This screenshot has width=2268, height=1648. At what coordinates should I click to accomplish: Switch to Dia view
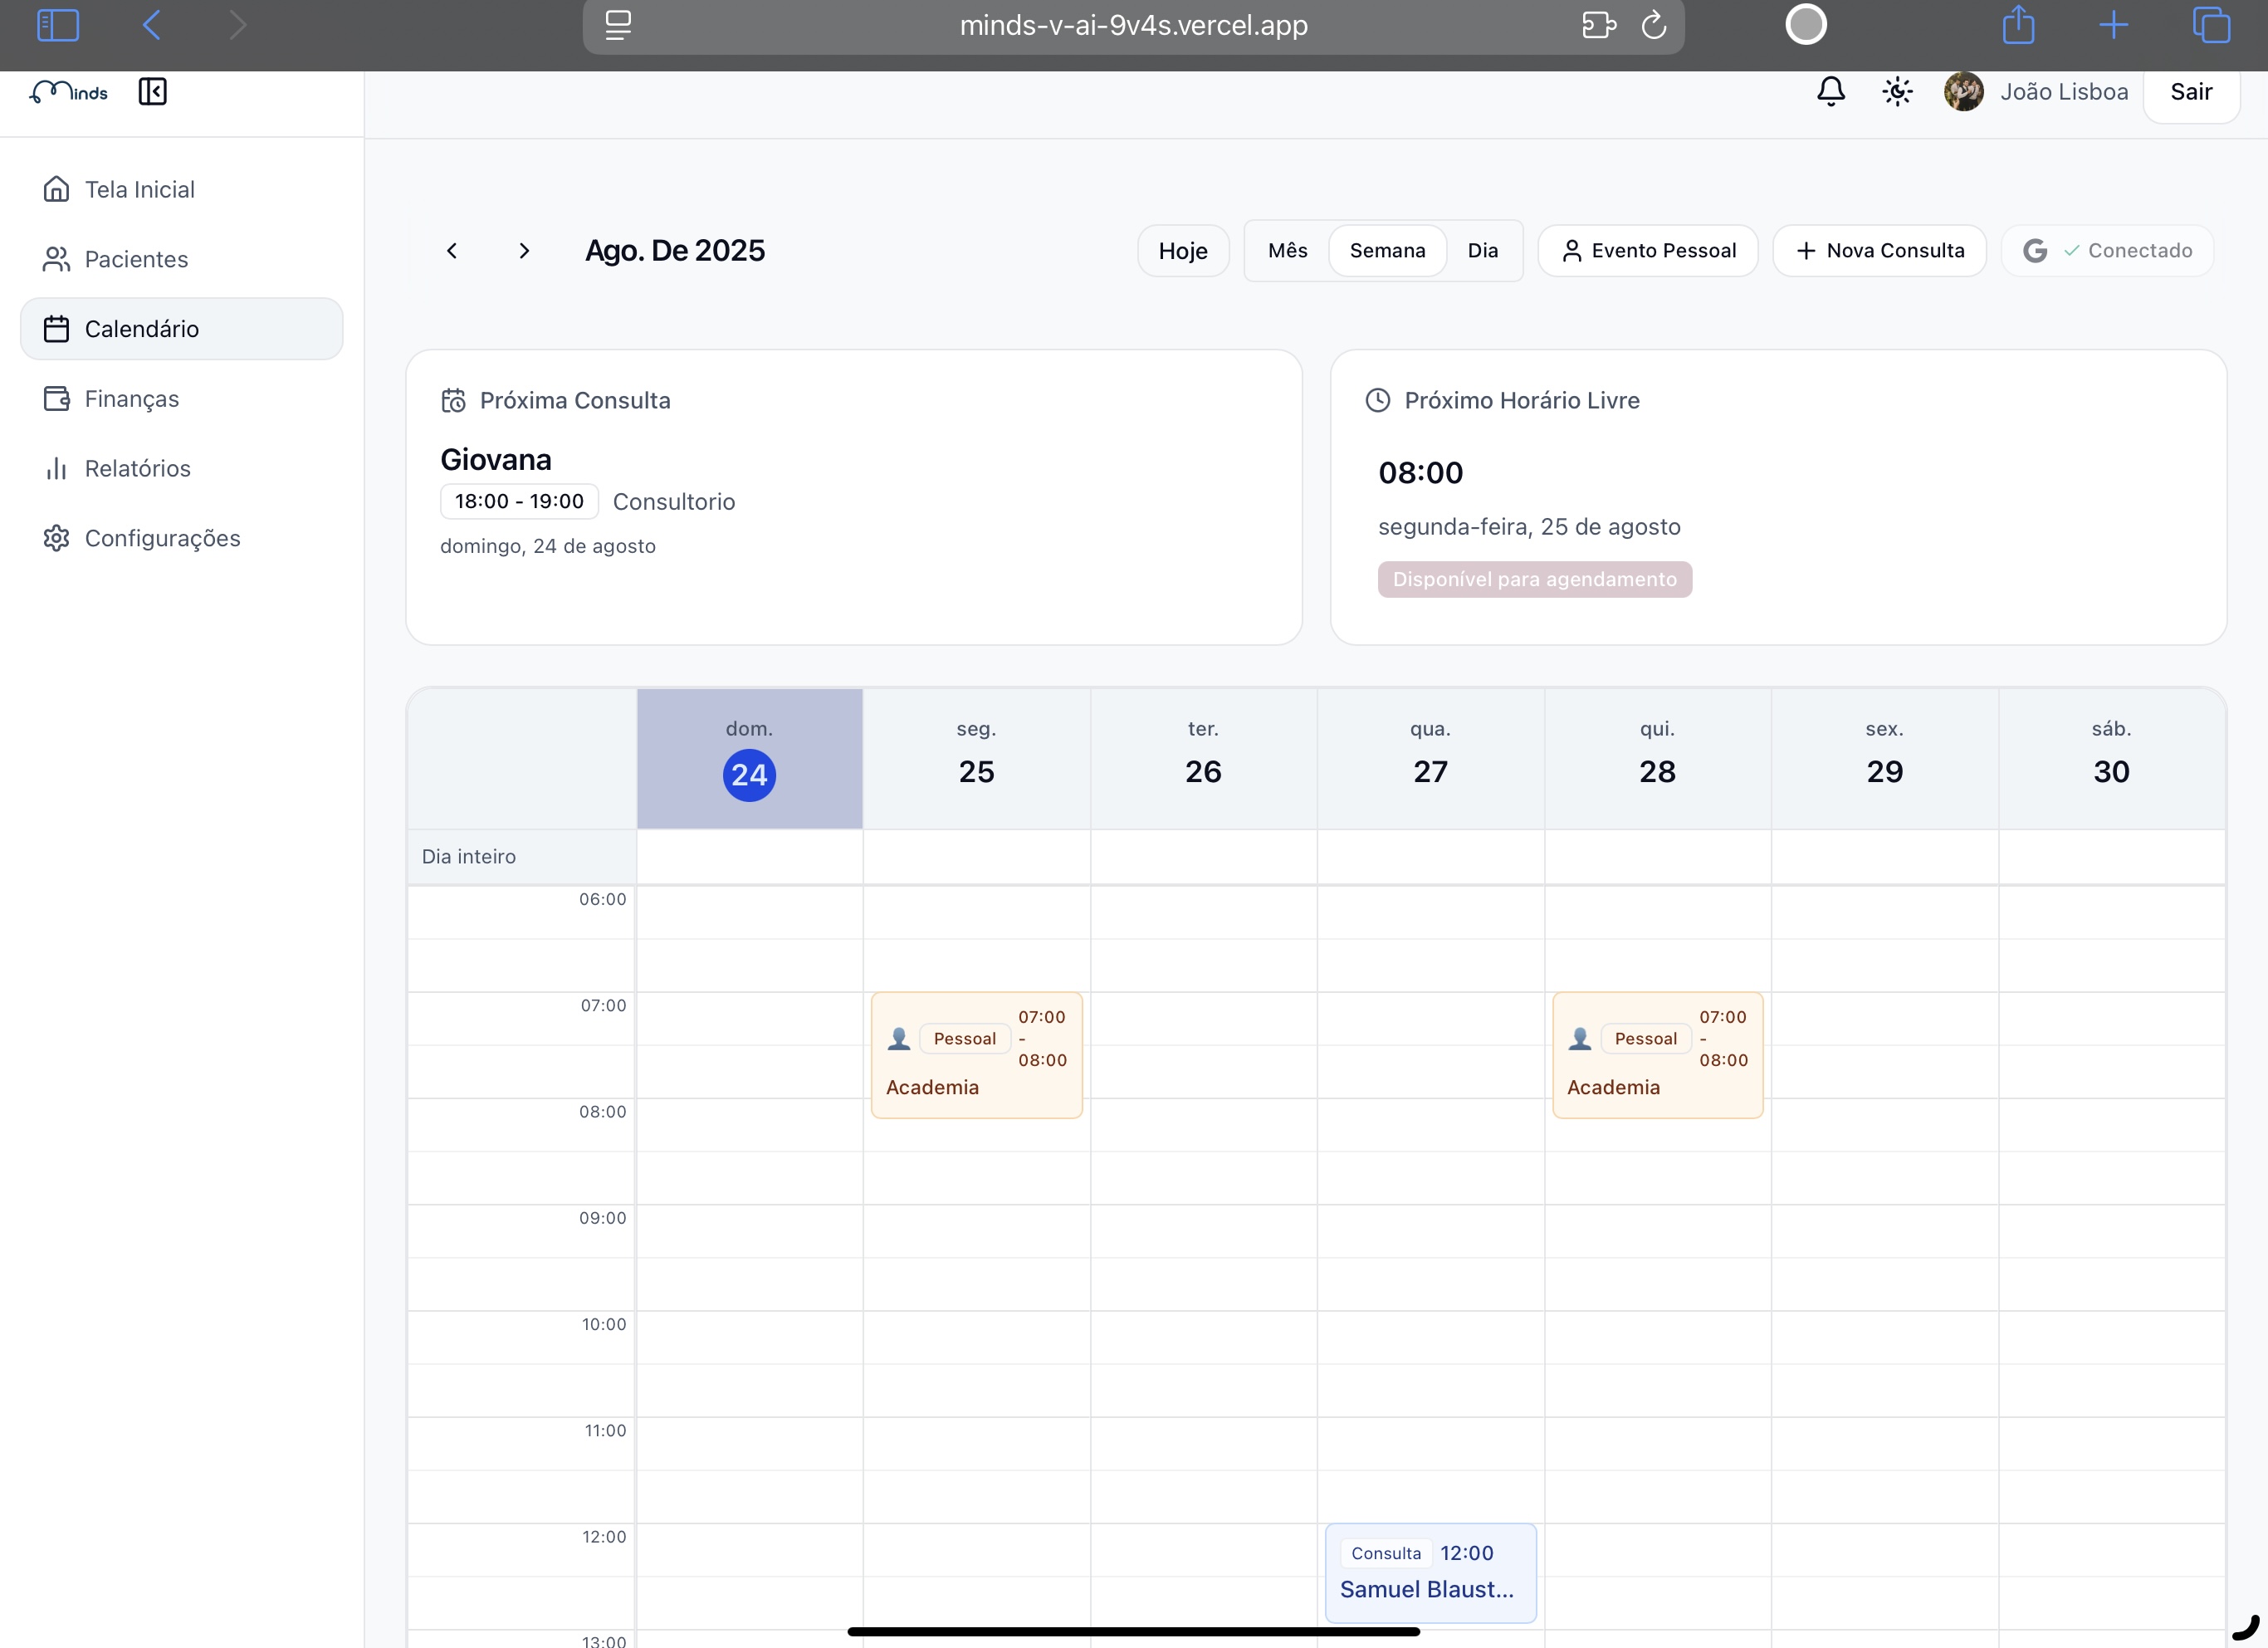[1483, 251]
